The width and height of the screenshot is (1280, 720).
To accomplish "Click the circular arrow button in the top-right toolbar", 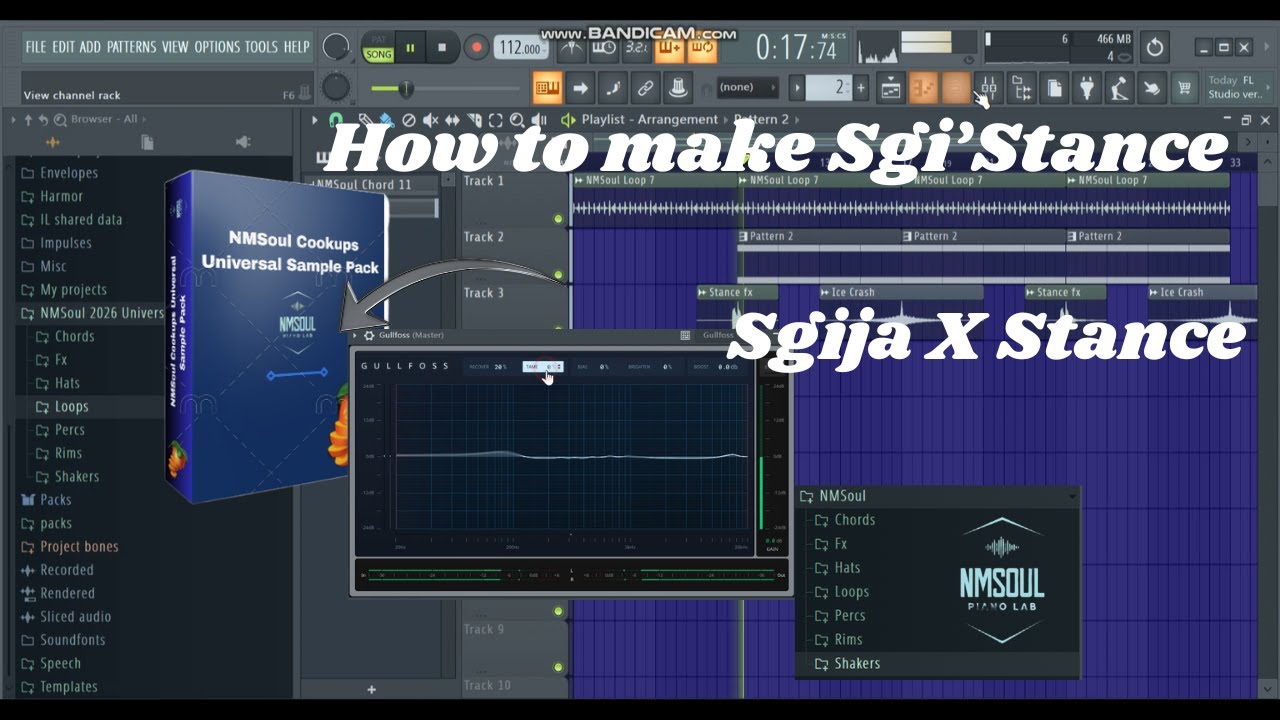I will point(1155,47).
